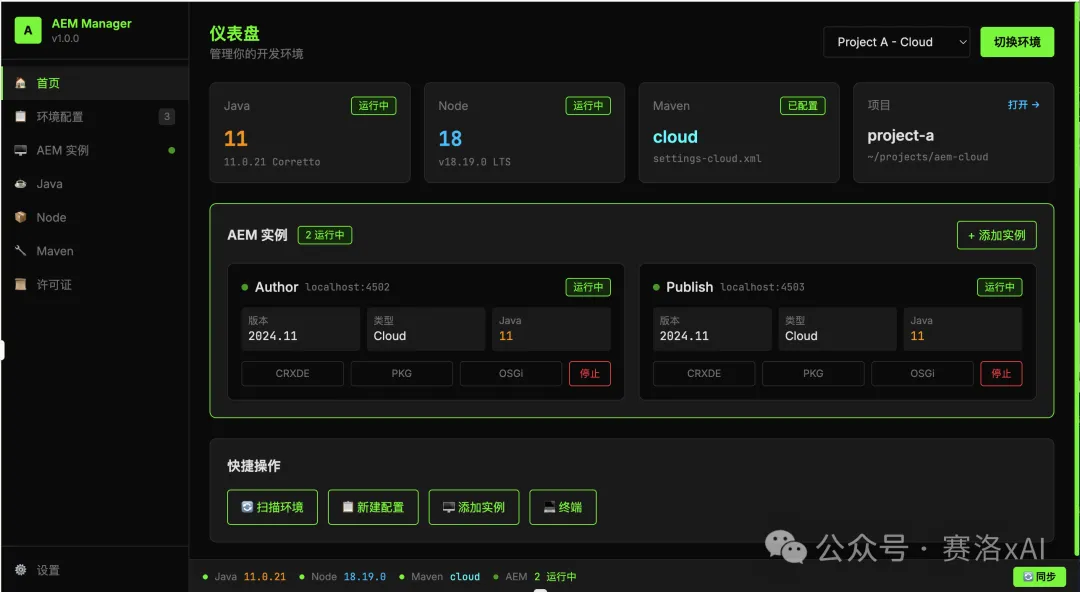Click the 3 badge on 环境配置

pos(167,117)
